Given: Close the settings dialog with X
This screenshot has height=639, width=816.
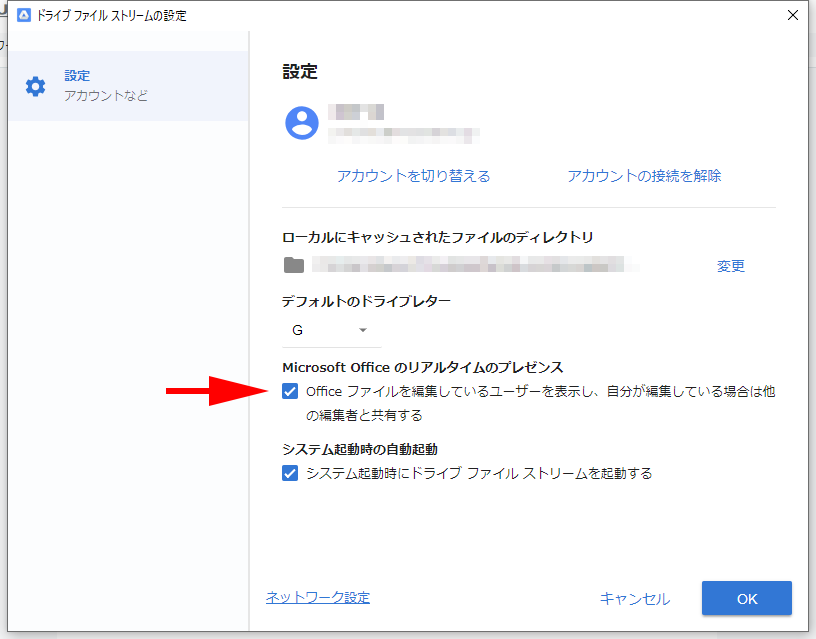Looking at the screenshot, I should coord(793,15).
